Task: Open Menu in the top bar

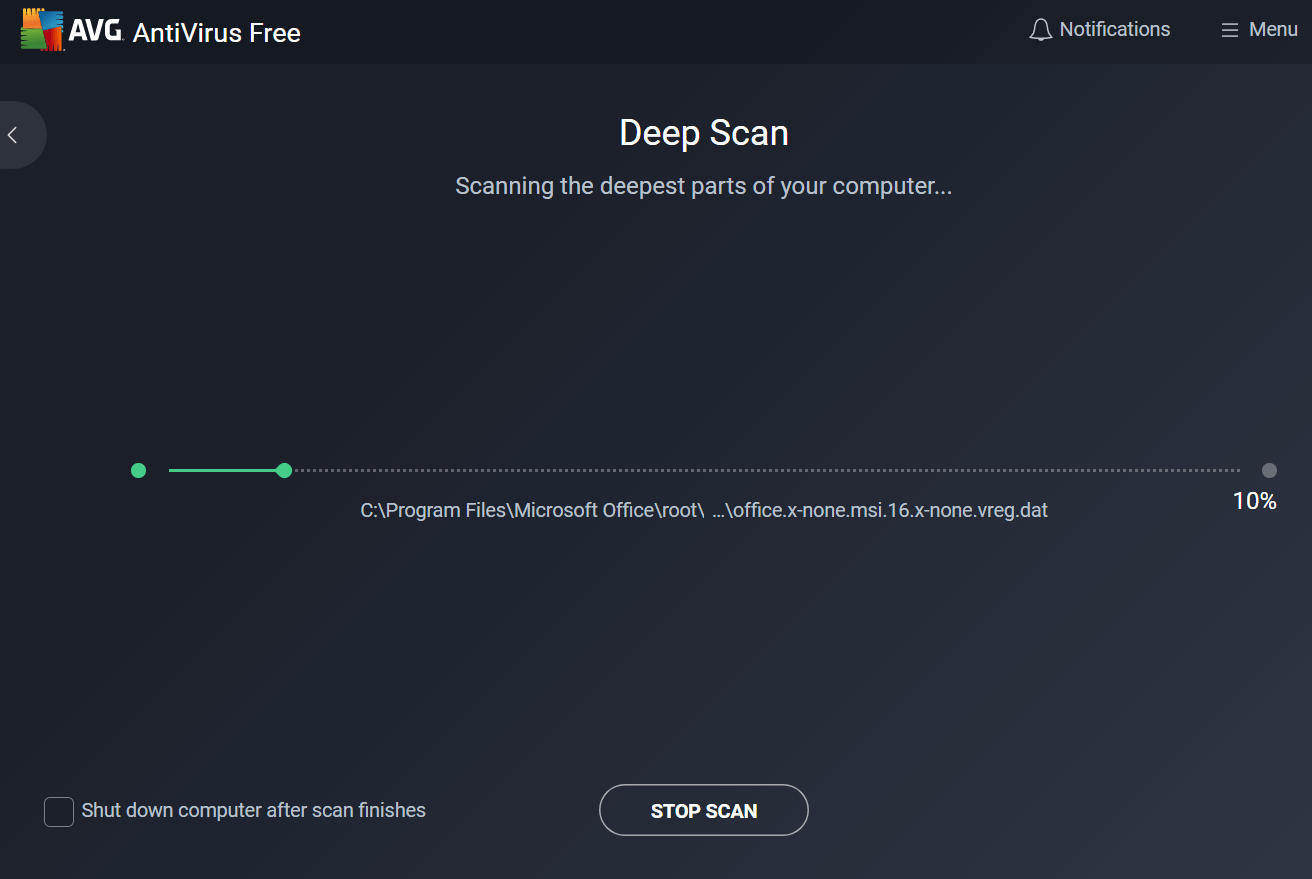Action: [x=1258, y=29]
